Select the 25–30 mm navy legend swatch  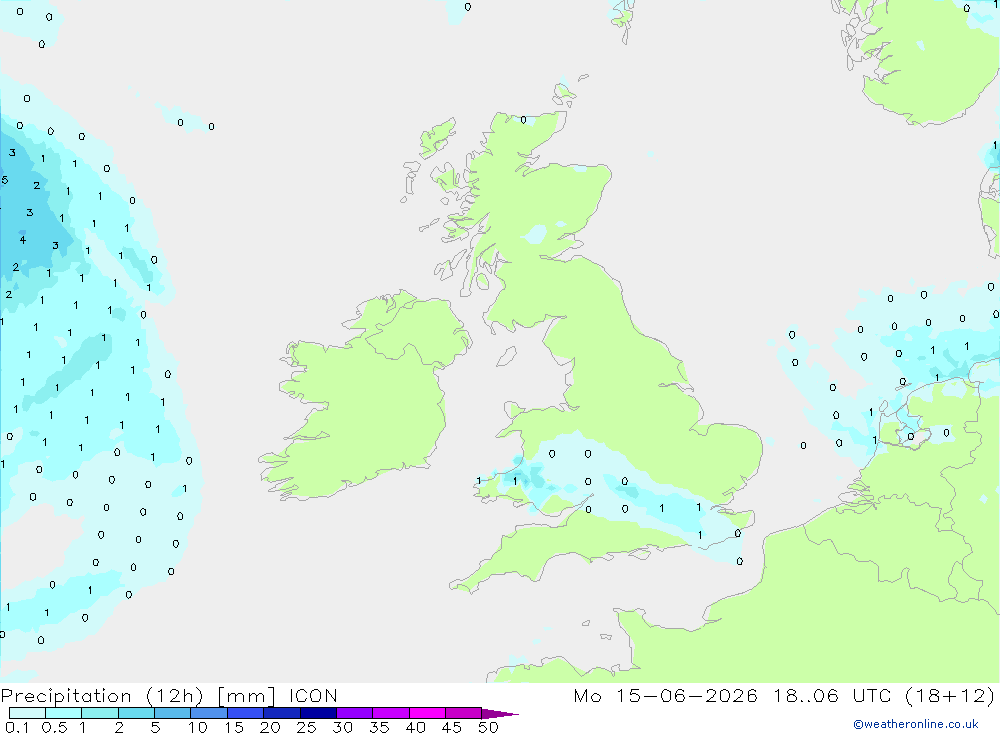pyautogui.click(x=318, y=713)
